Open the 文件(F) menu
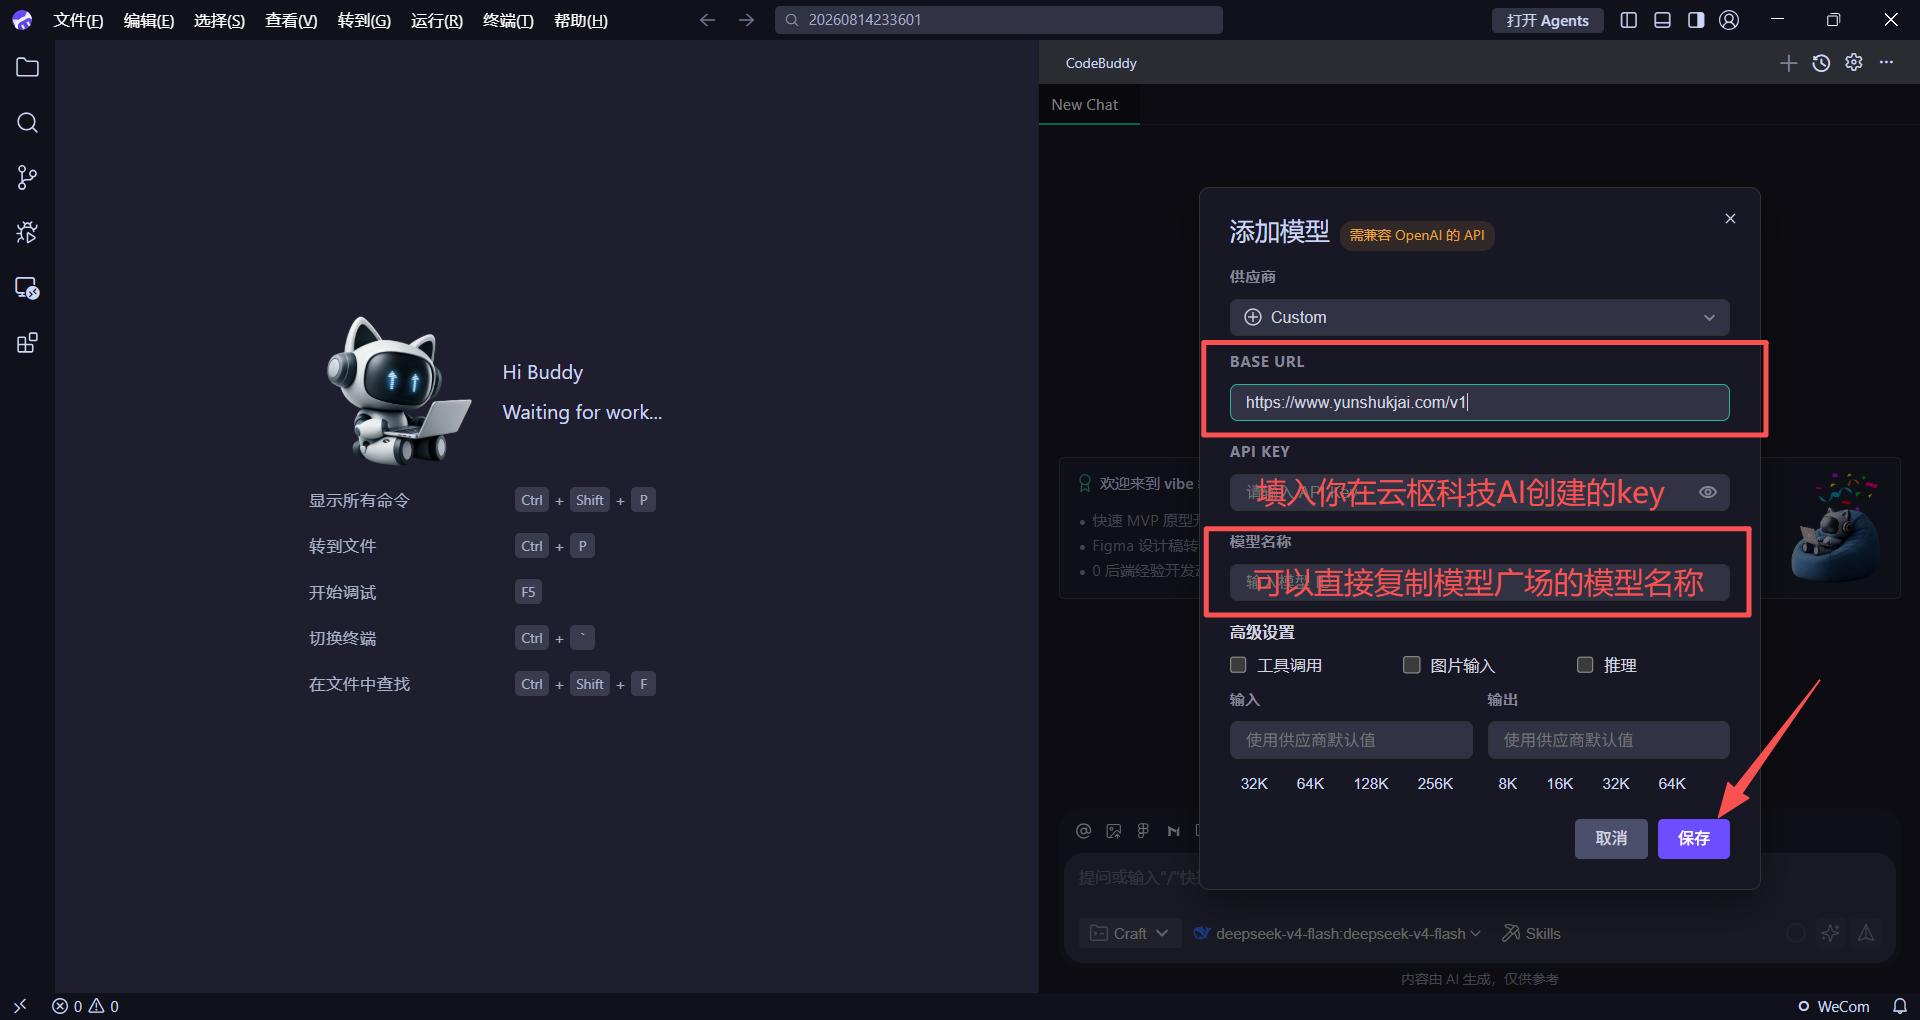Screen dimensions: 1920x1020 coord(78,20)
